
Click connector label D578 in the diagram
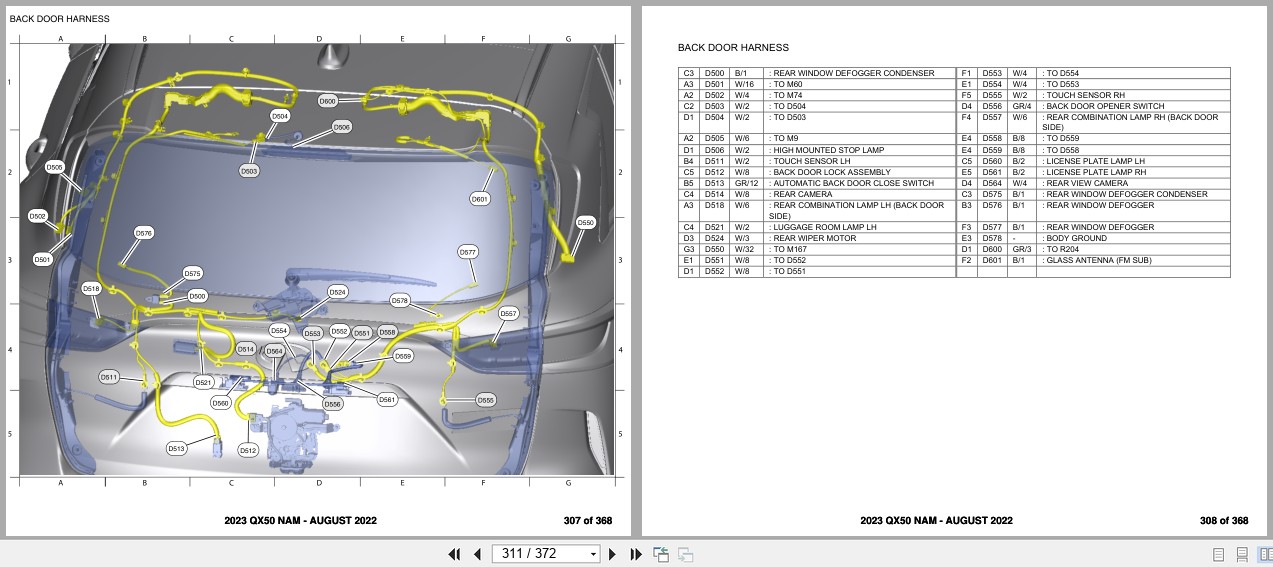point(400,300)
